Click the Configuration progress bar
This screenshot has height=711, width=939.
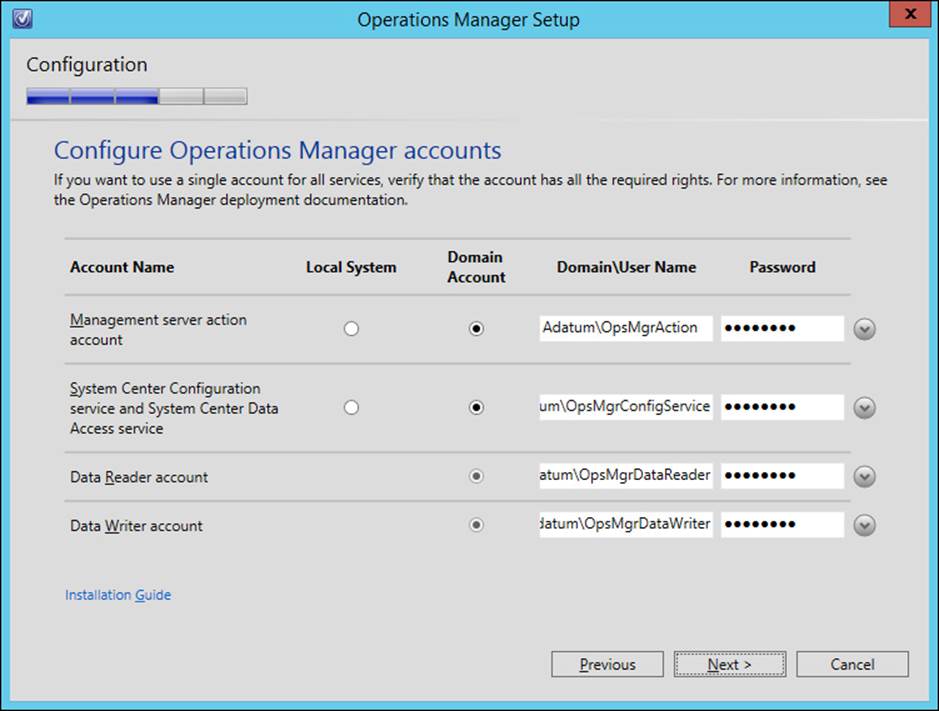pyautogui.click(x=137, y=96)
